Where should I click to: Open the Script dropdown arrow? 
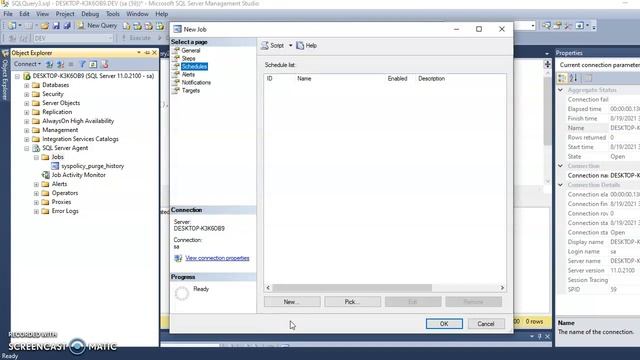291,45
